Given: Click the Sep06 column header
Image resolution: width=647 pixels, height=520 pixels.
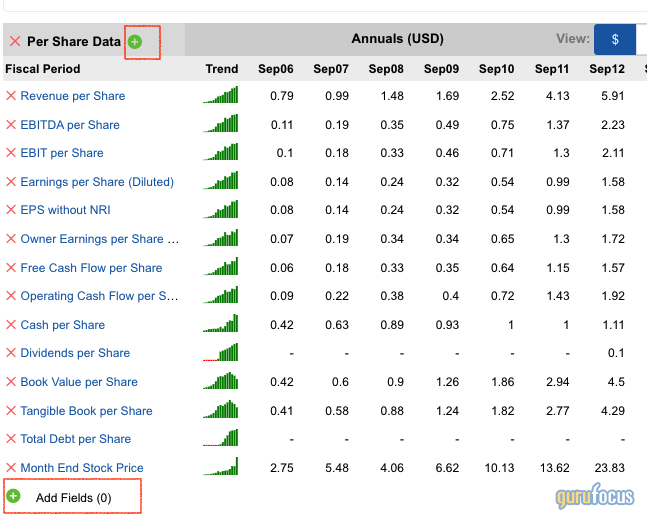Looking at the screenshot, I should pyautogui.click(x=276, y=69).
